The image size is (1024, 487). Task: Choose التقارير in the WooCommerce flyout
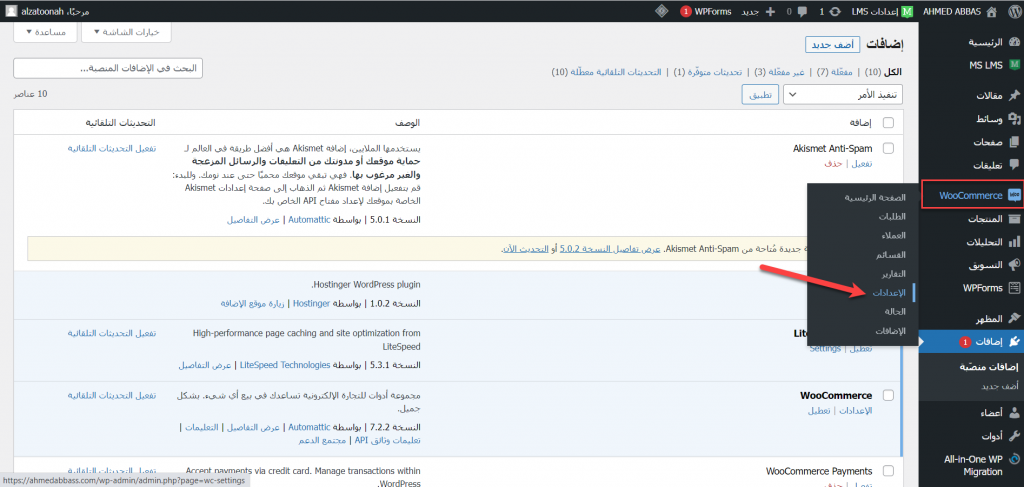pyautogui.click(x=893, y=274)
